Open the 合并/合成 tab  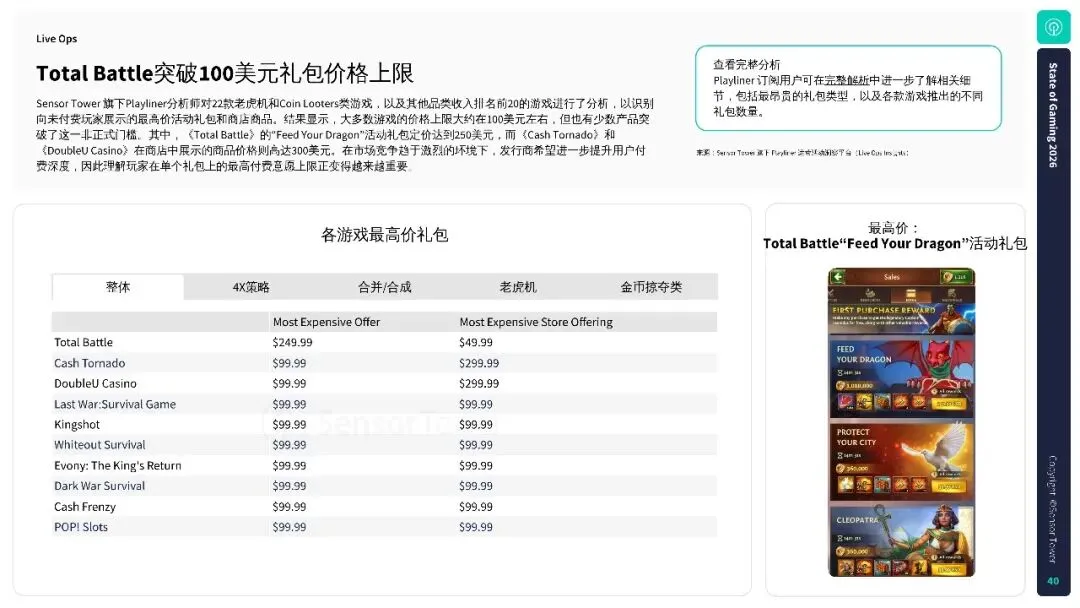[x=384, y=287]
